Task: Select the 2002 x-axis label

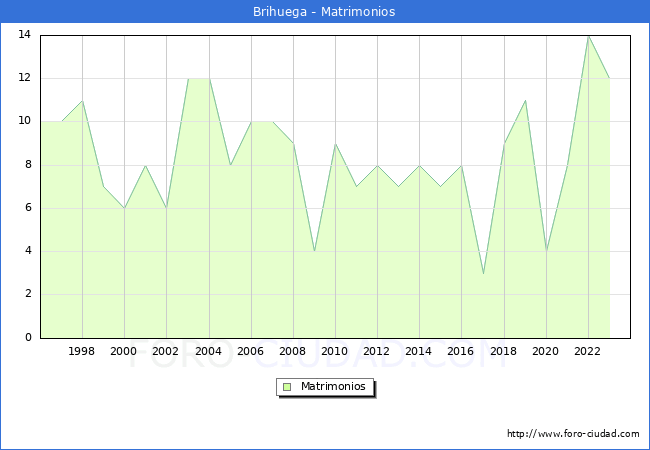Action: click(165, 351)
